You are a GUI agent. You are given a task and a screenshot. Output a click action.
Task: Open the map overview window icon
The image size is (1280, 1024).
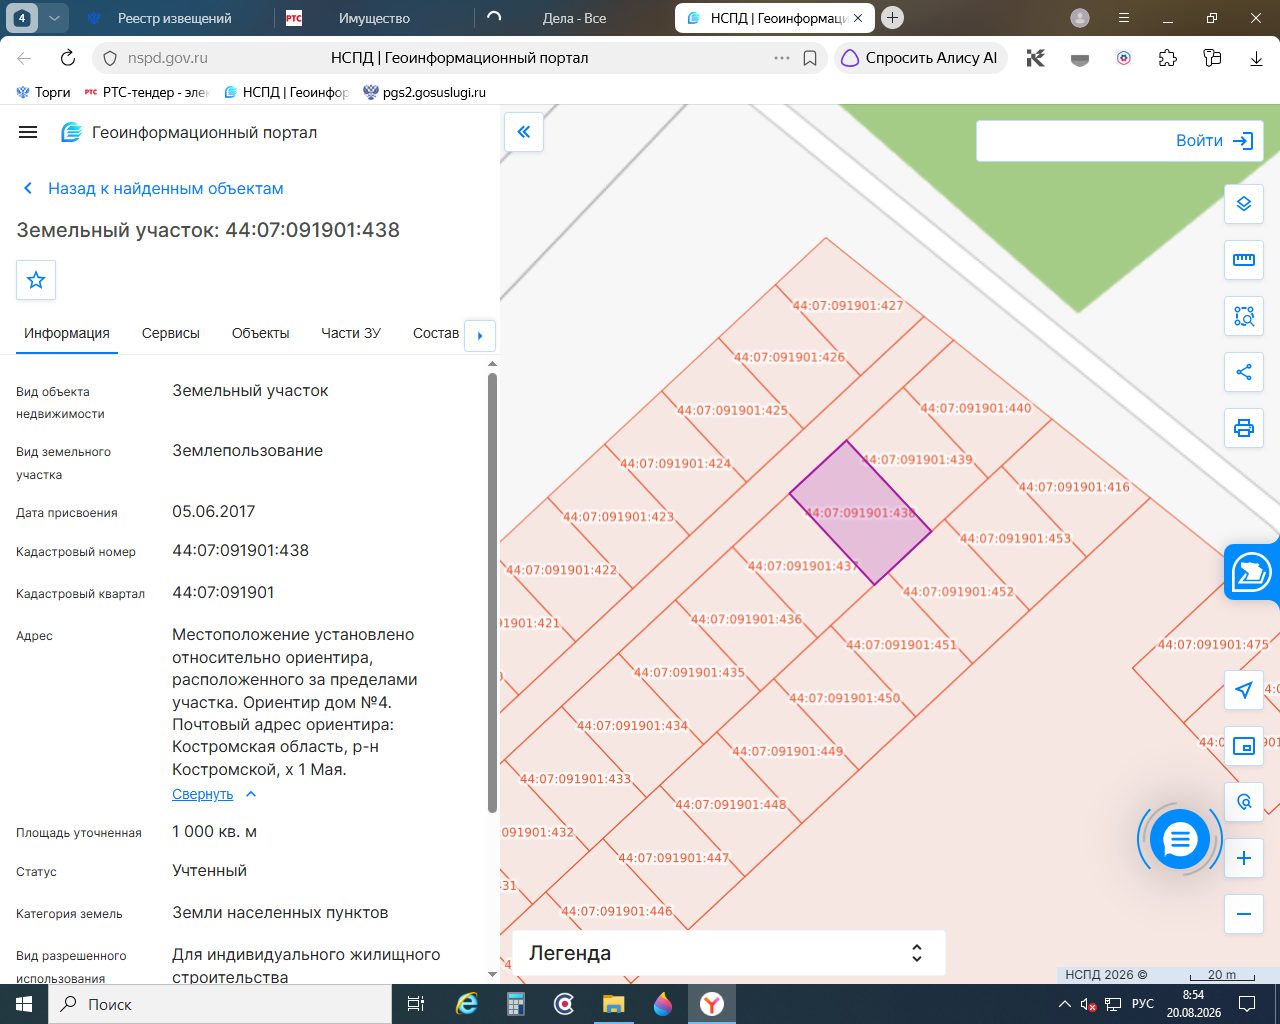tap(1244, 746)
